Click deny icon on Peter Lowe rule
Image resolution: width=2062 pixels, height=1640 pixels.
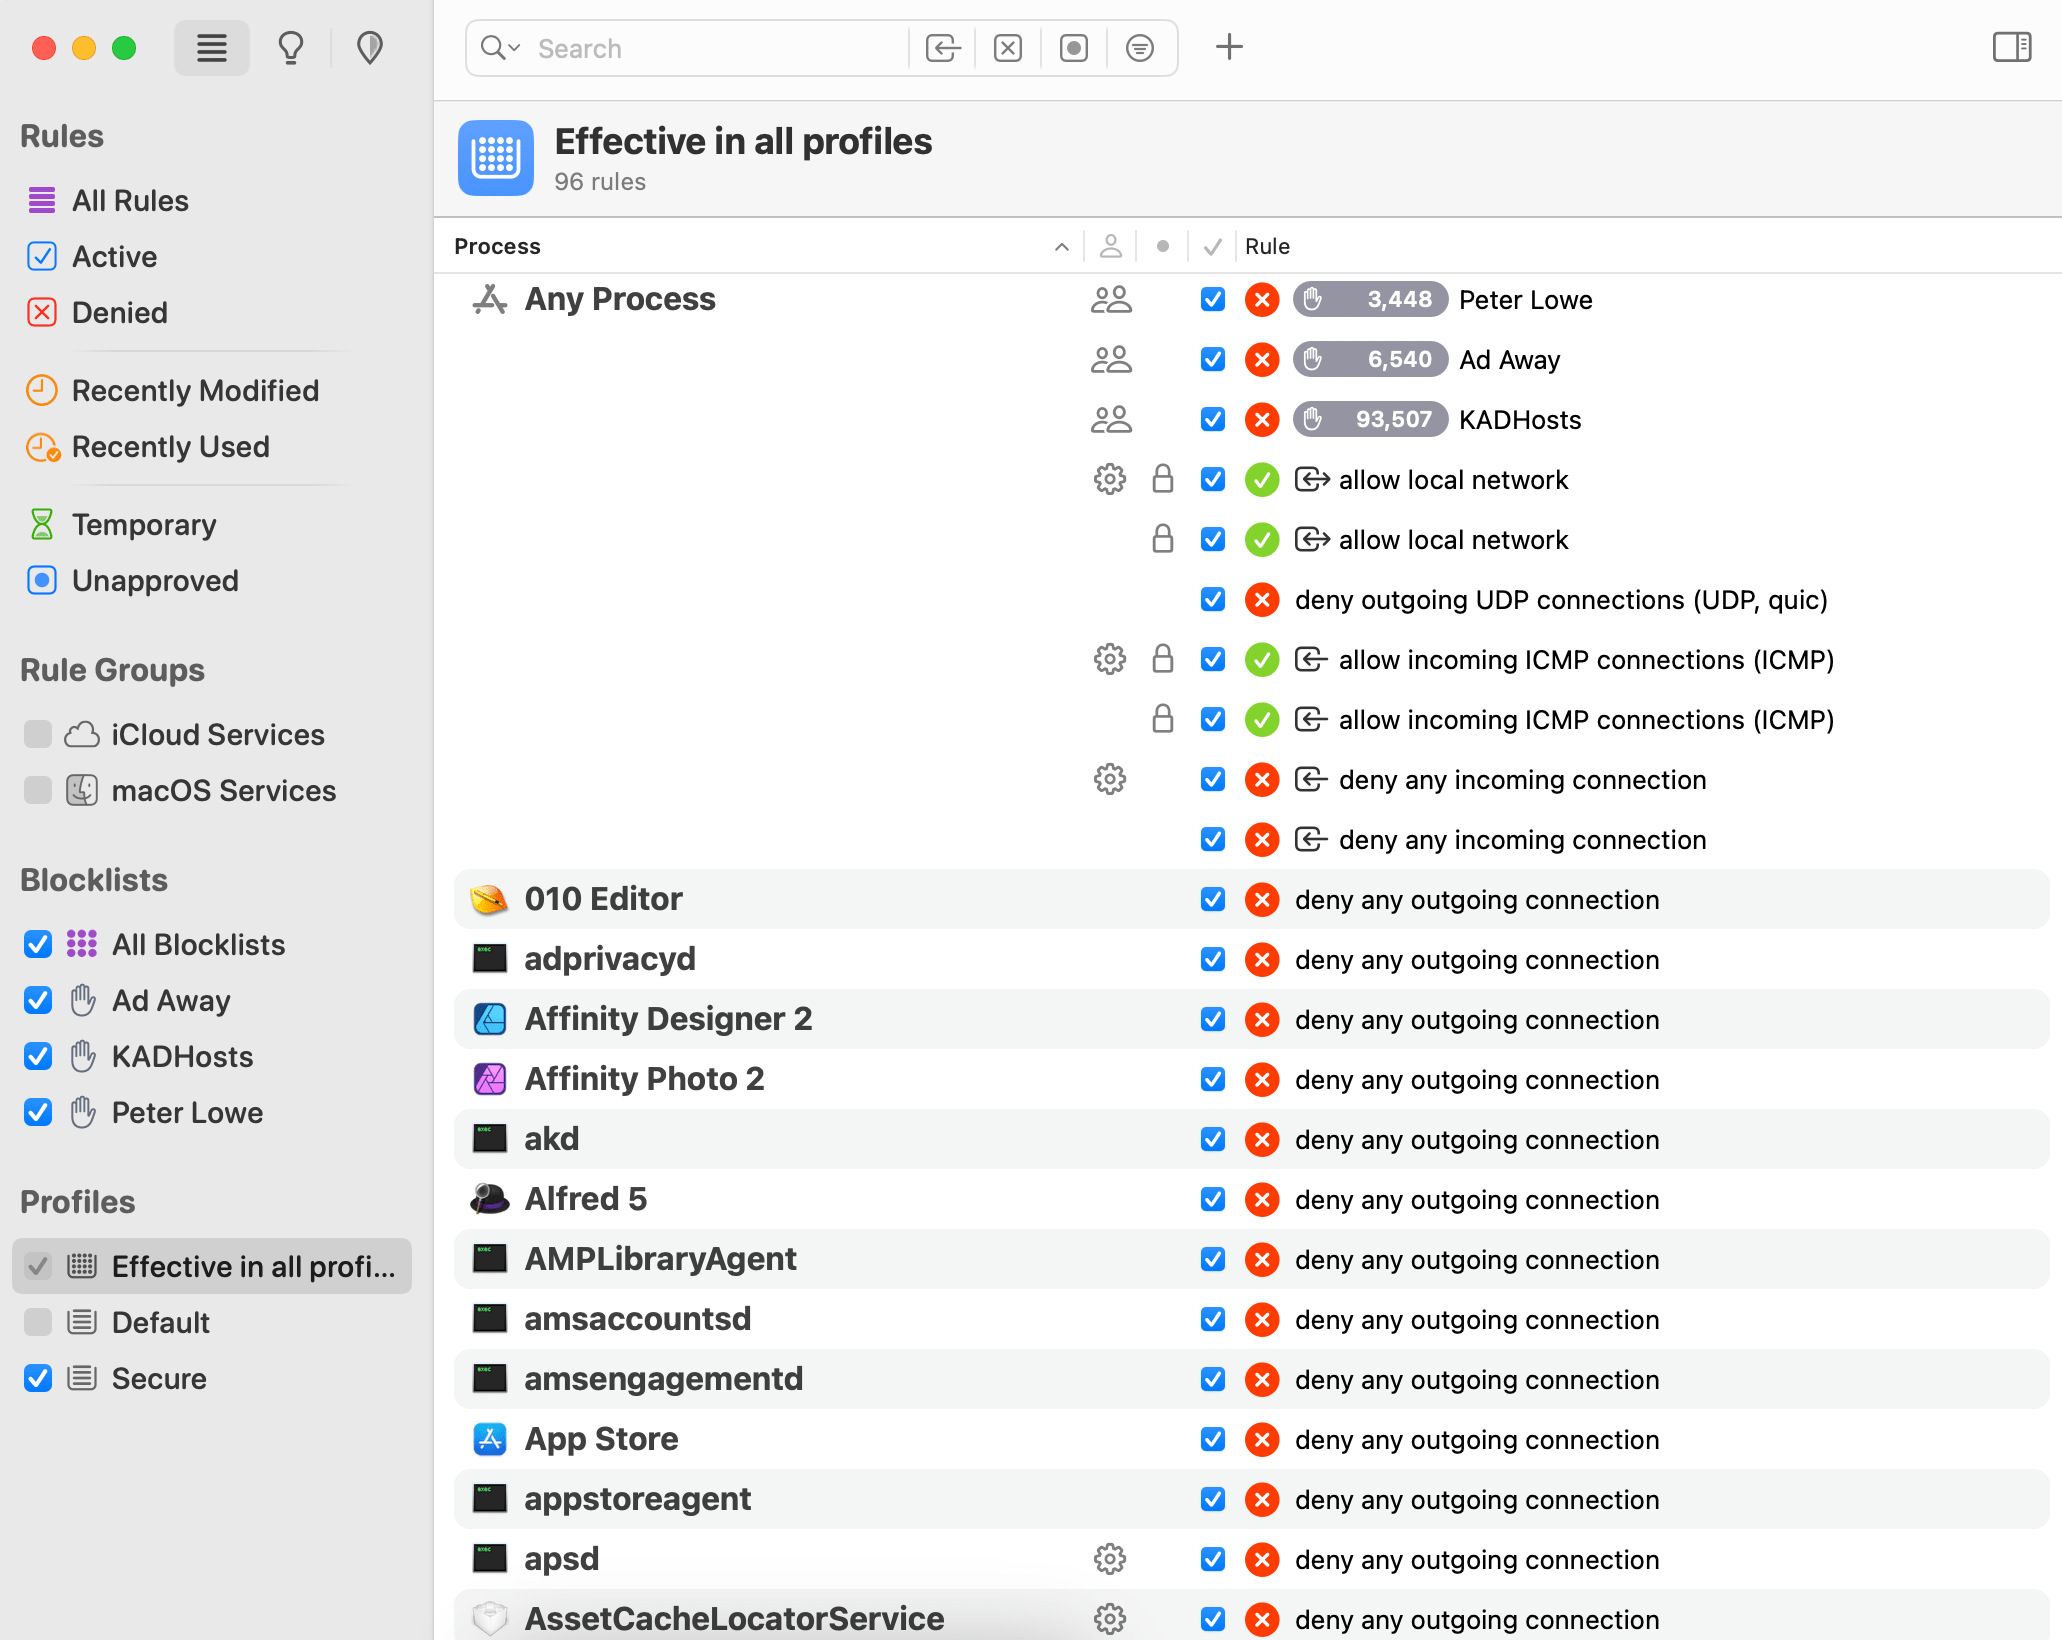click(x=1262, y=300)
